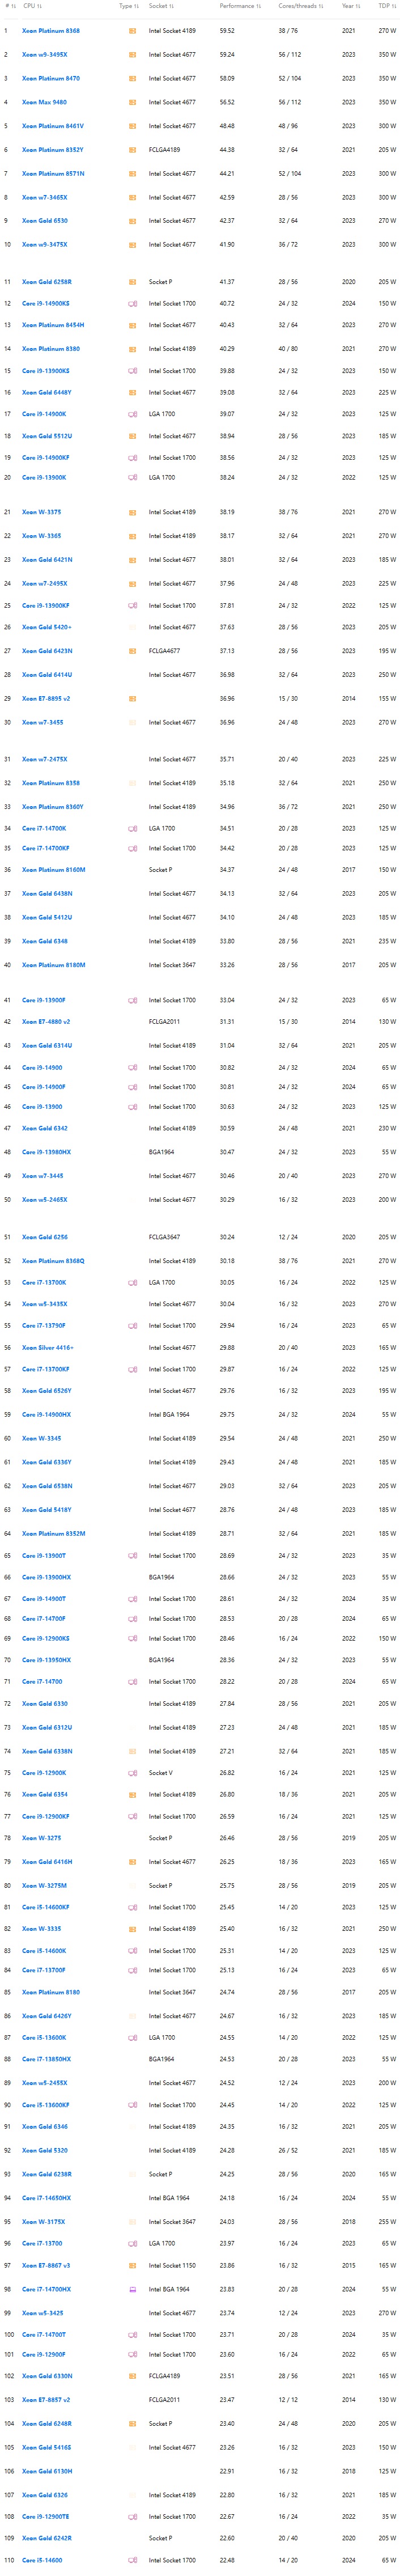
Task: Click the desktop icon in the Core i7-14700K row
Action: pos(132,828)
